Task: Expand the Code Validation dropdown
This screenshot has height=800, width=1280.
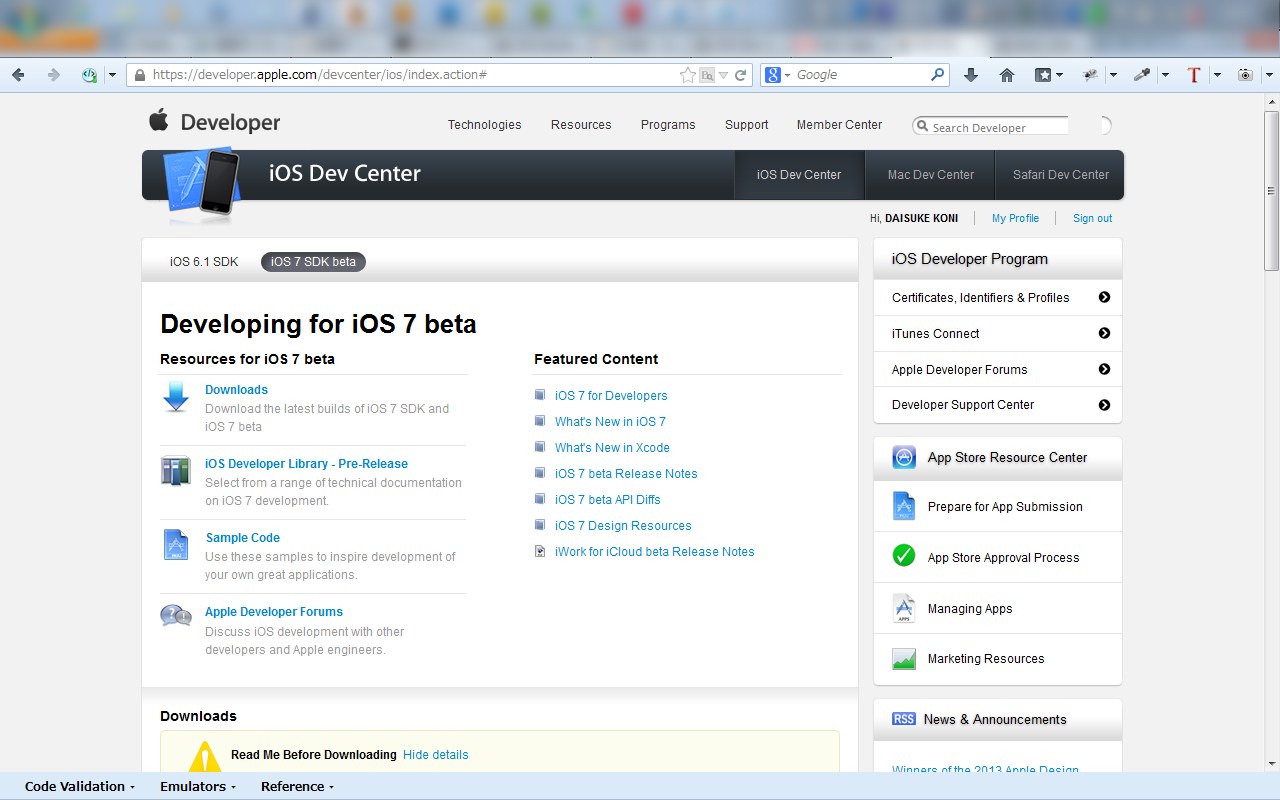Action: pos(80,787)
